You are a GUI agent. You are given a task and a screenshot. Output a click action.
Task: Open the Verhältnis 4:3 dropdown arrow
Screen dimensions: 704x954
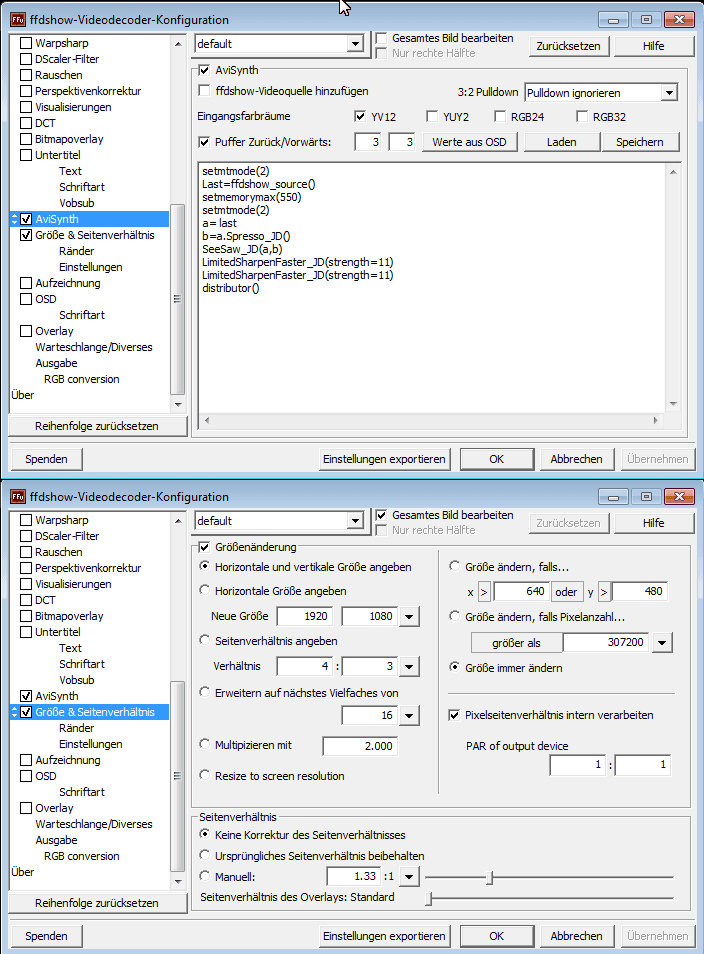pyautogui.click(x=409, y=666)
